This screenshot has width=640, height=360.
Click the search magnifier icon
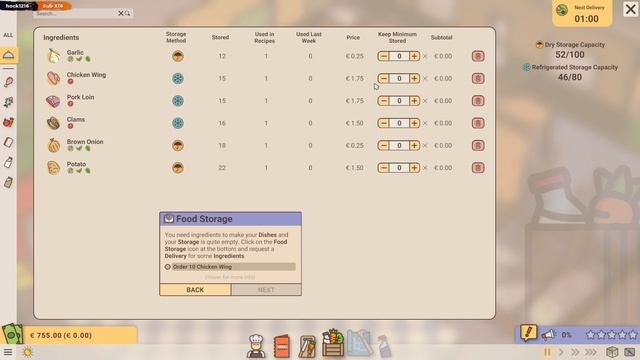[x=127, y=13]
